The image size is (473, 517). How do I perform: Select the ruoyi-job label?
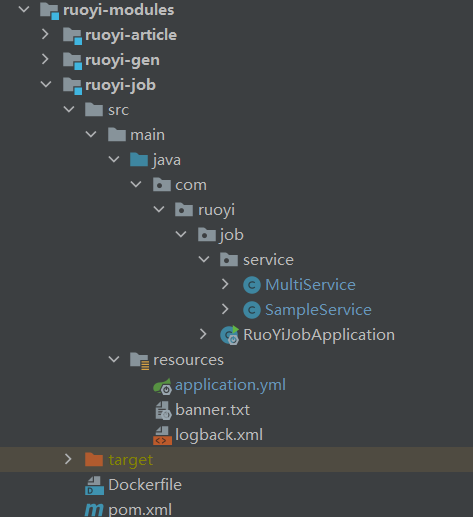click(x=120, y=86)
